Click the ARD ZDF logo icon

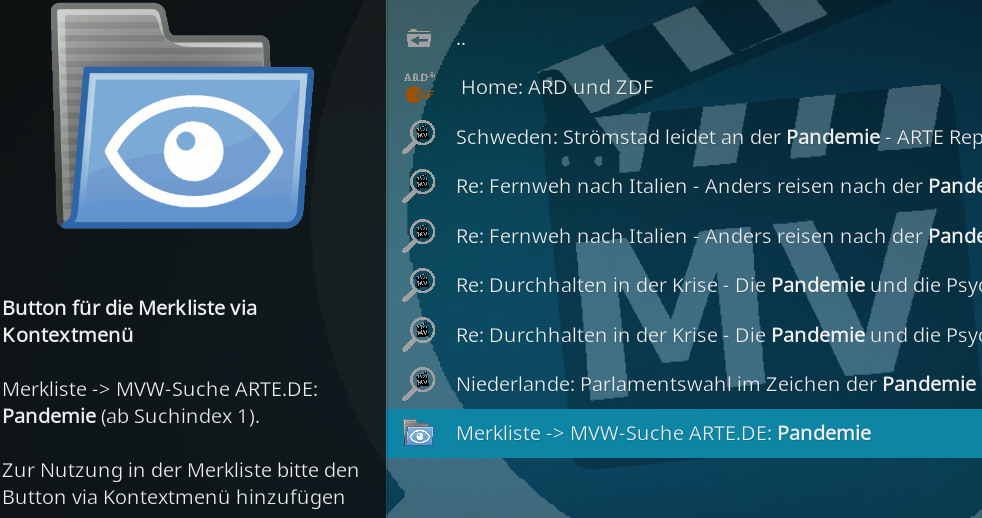click(419, 87)
